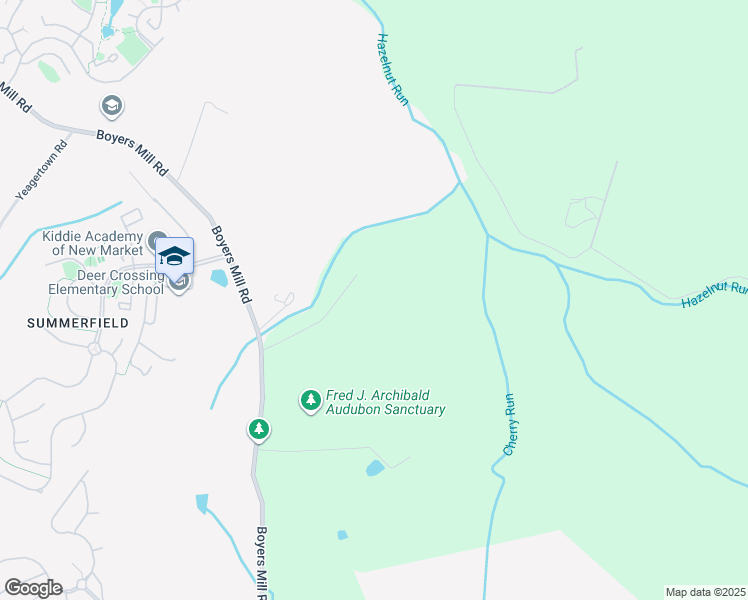This screenshot has width=748, height=600.
Task: Click the blue graduation cap school marker
Action: coord(175,258)
